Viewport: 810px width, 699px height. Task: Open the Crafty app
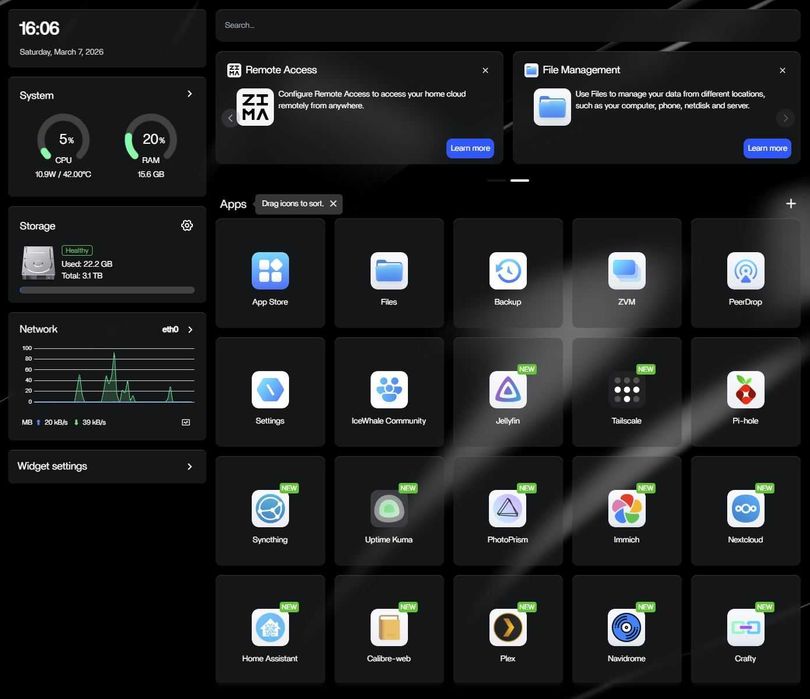pyautogui.click(x=745, y=628)
